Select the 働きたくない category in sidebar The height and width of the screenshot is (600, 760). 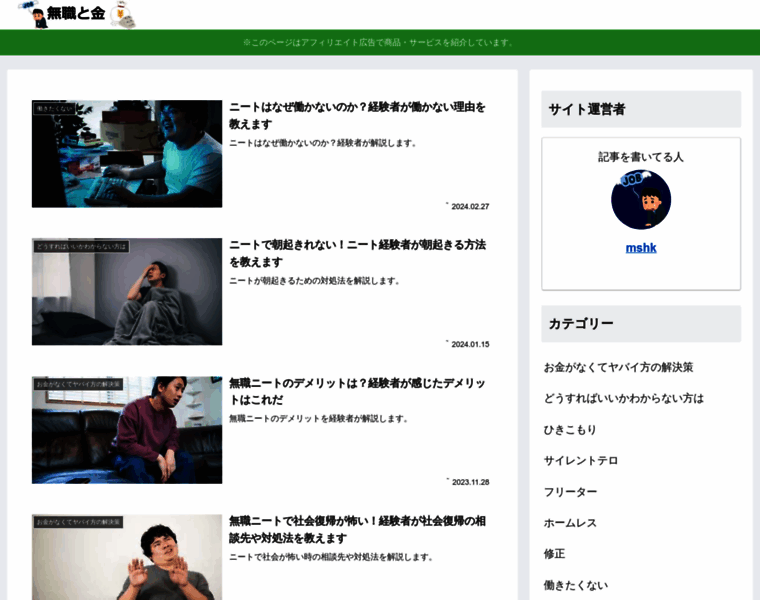pyautogui.click(x=575, y=585)
